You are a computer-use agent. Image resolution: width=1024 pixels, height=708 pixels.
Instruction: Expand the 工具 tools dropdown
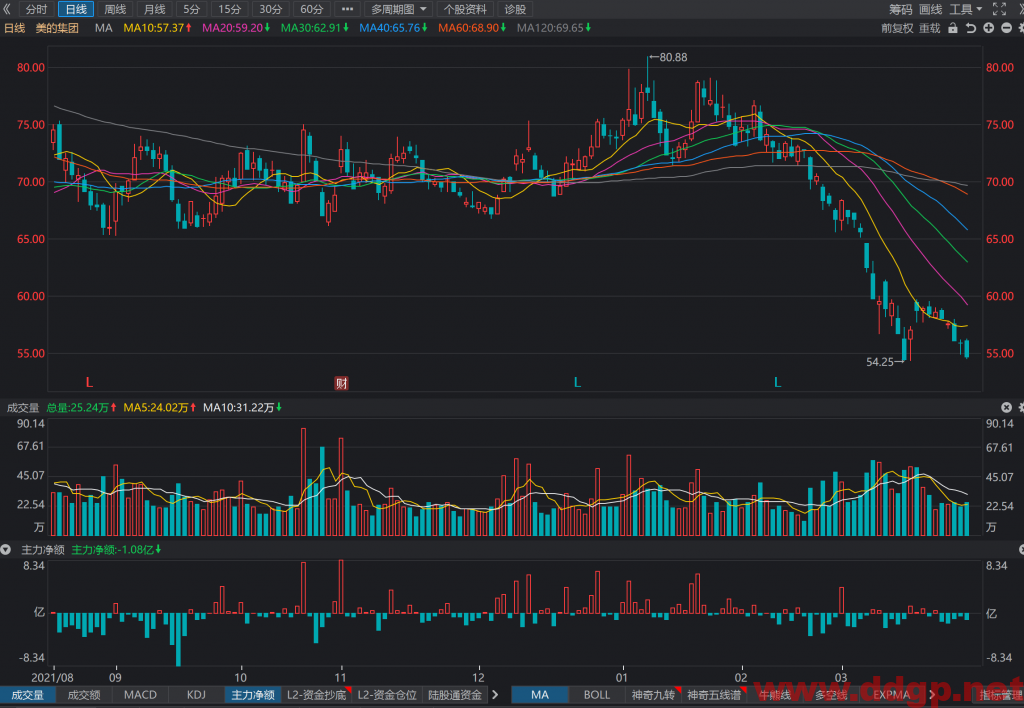(x=965, y=9)
